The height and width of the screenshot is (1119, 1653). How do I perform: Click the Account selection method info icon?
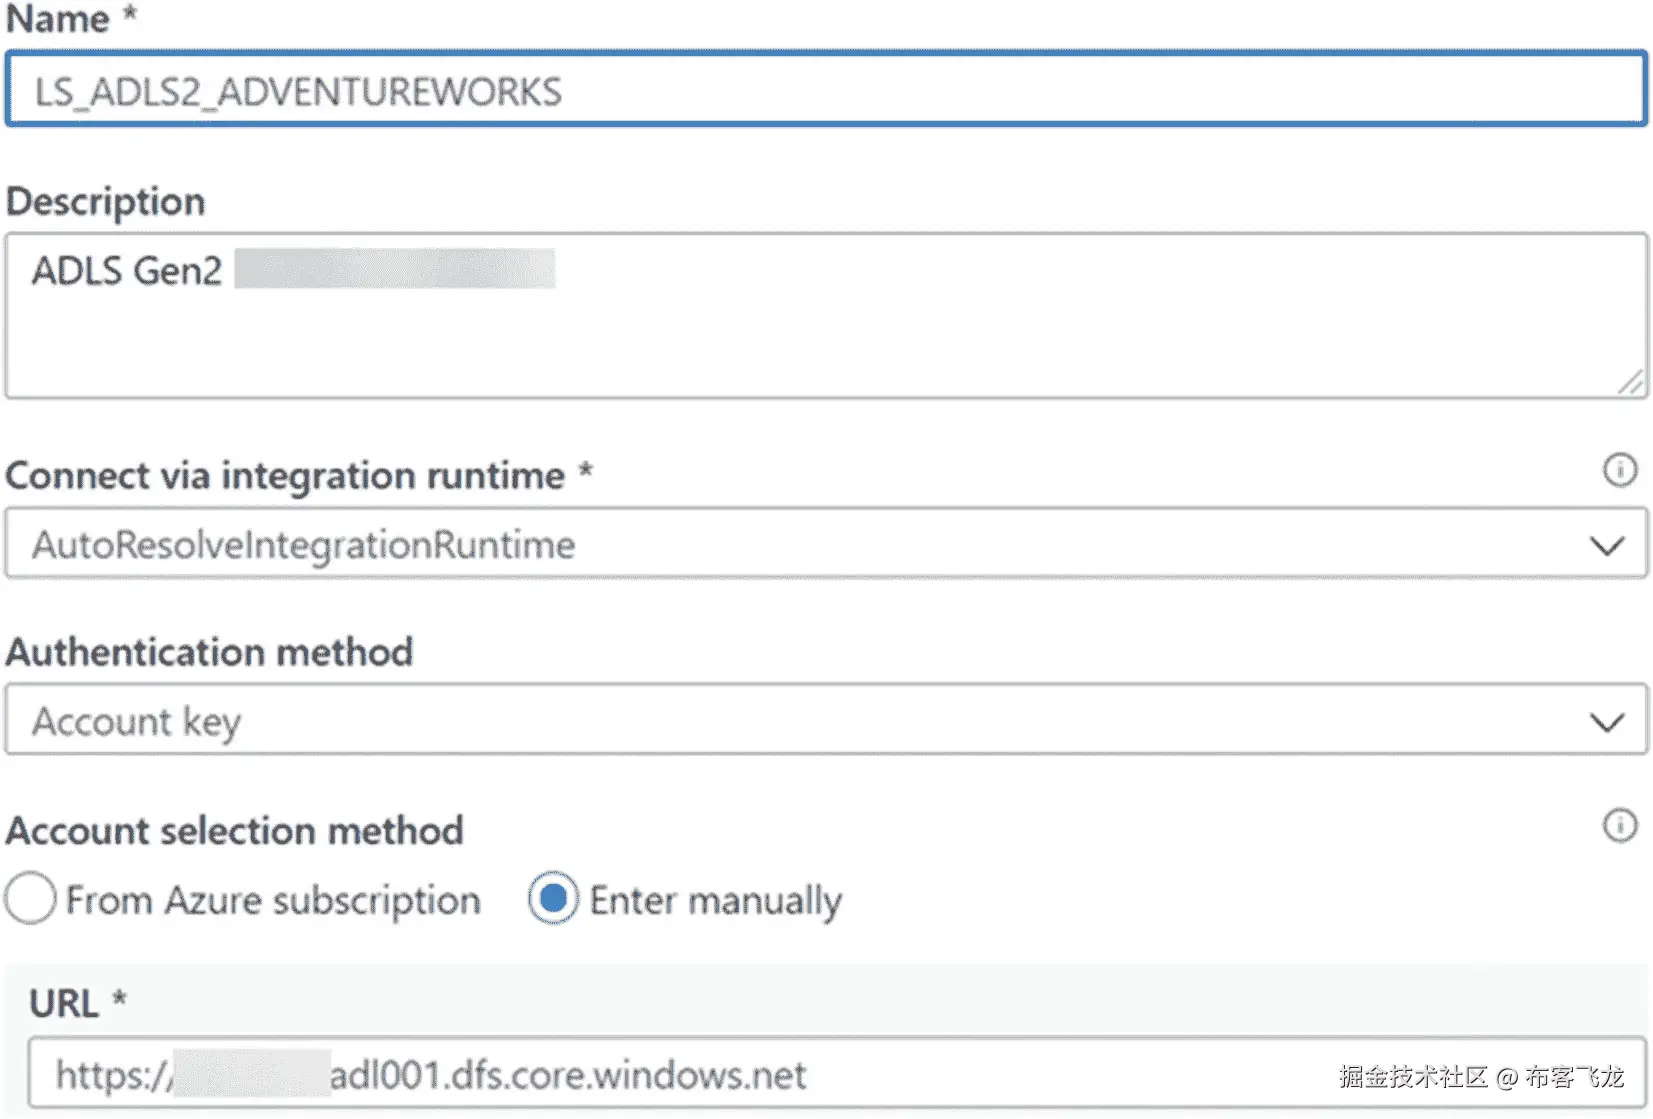[x=1620, y=826]
